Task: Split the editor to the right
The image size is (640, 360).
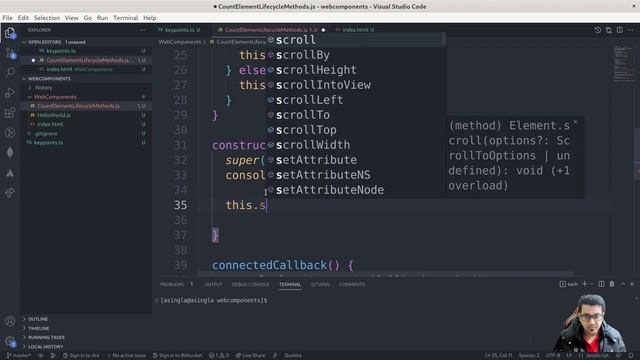Action: click(620, 30)
